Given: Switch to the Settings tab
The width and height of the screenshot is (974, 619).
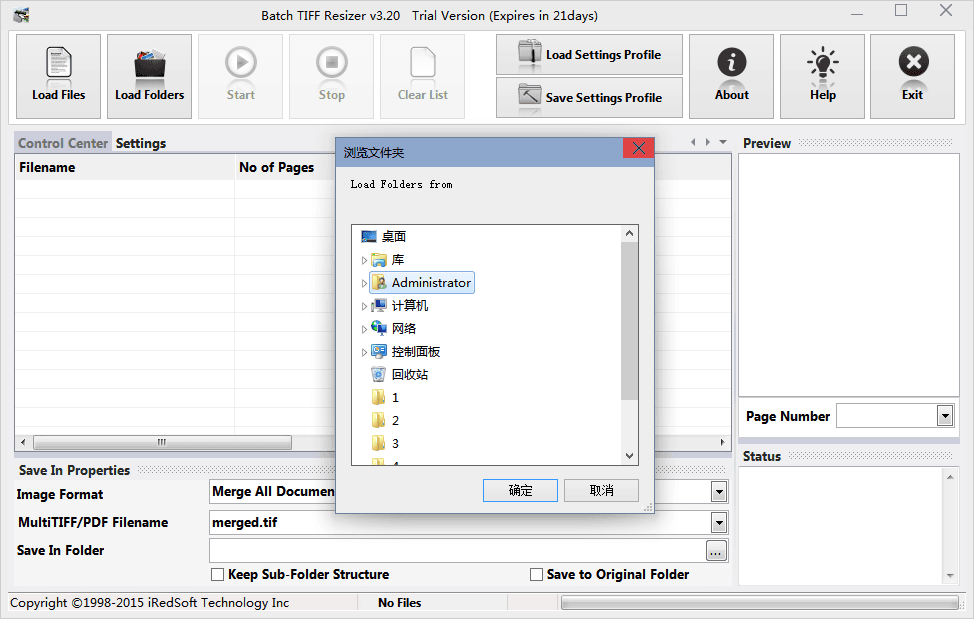Looking at the screenshot, I should coord(141,143).
